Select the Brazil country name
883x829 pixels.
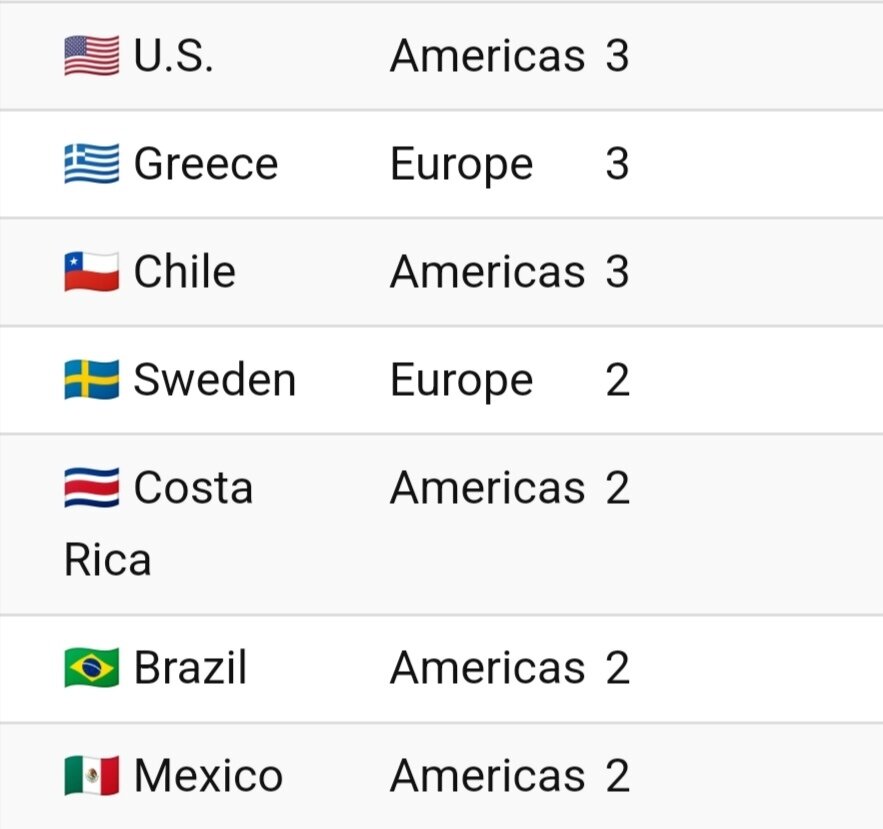coord(190,668)
